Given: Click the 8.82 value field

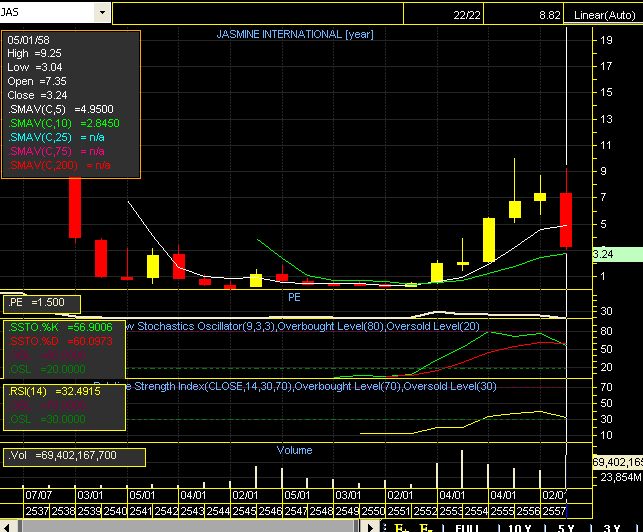Looking at the screenshot, I should [524, 15].
